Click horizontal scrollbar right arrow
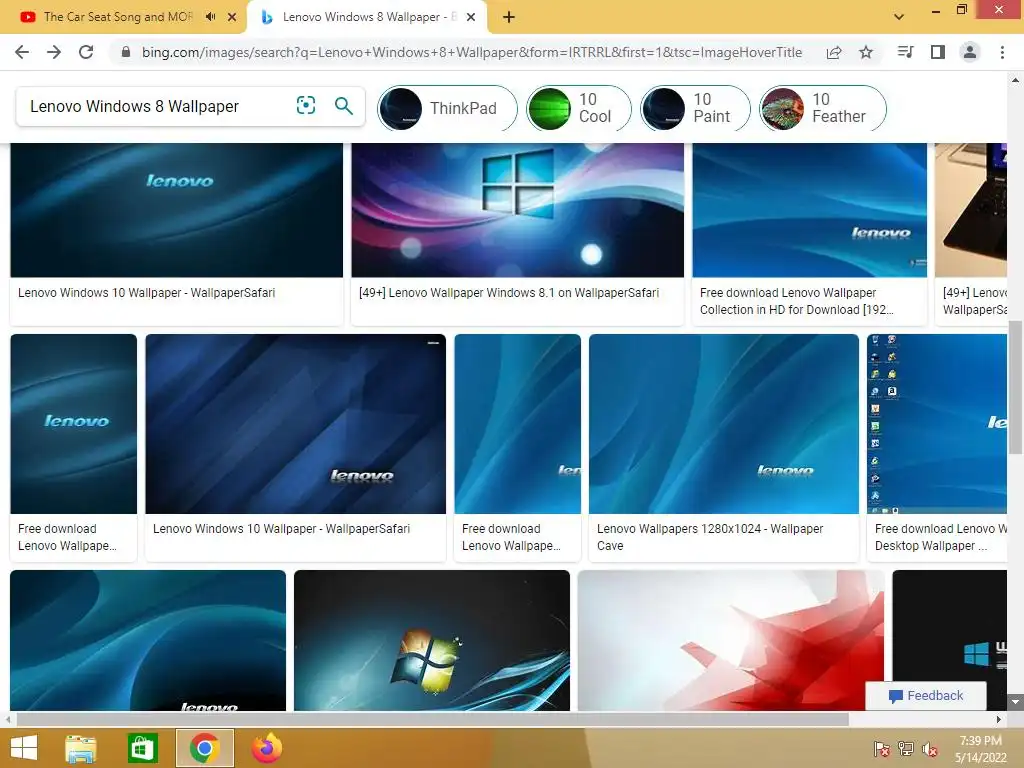The image size is (1024, 768). coord(999,719)
